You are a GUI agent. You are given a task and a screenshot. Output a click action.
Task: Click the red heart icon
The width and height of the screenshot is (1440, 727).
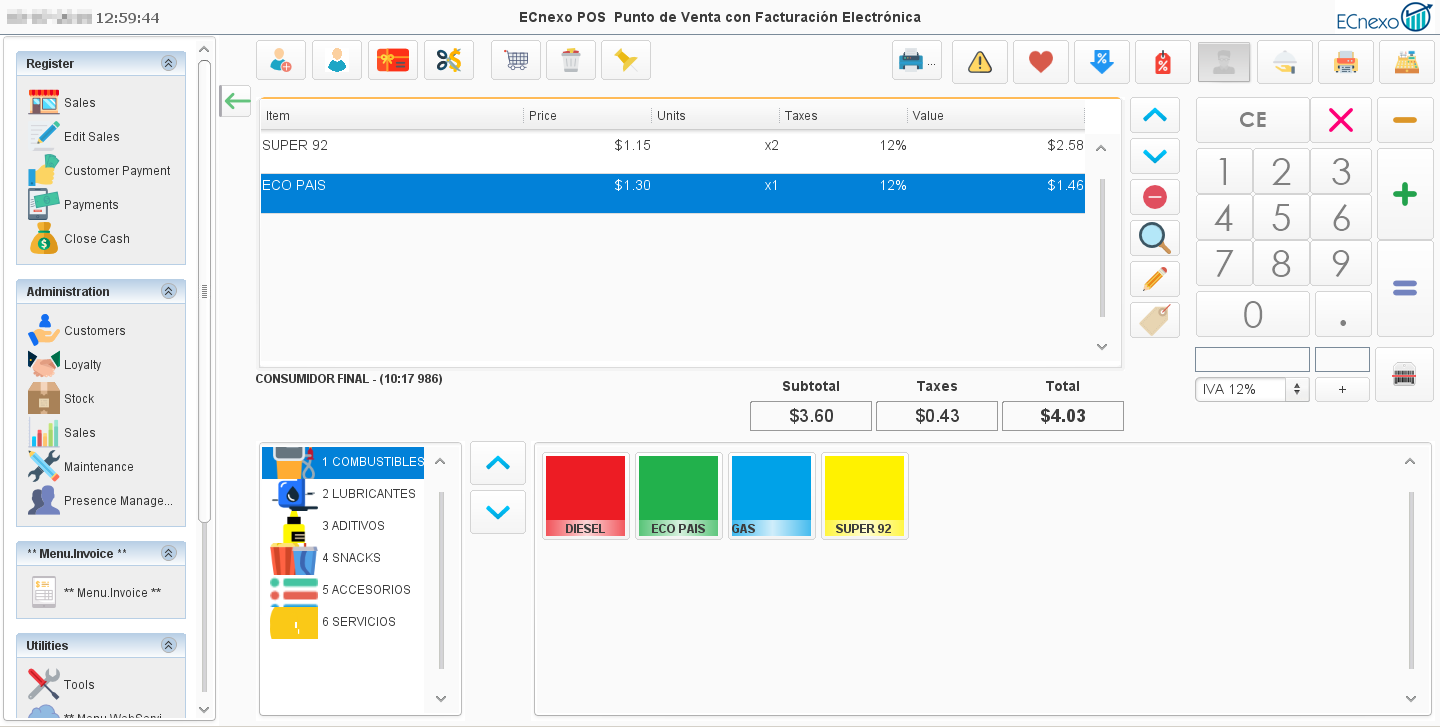[1041, 62]
